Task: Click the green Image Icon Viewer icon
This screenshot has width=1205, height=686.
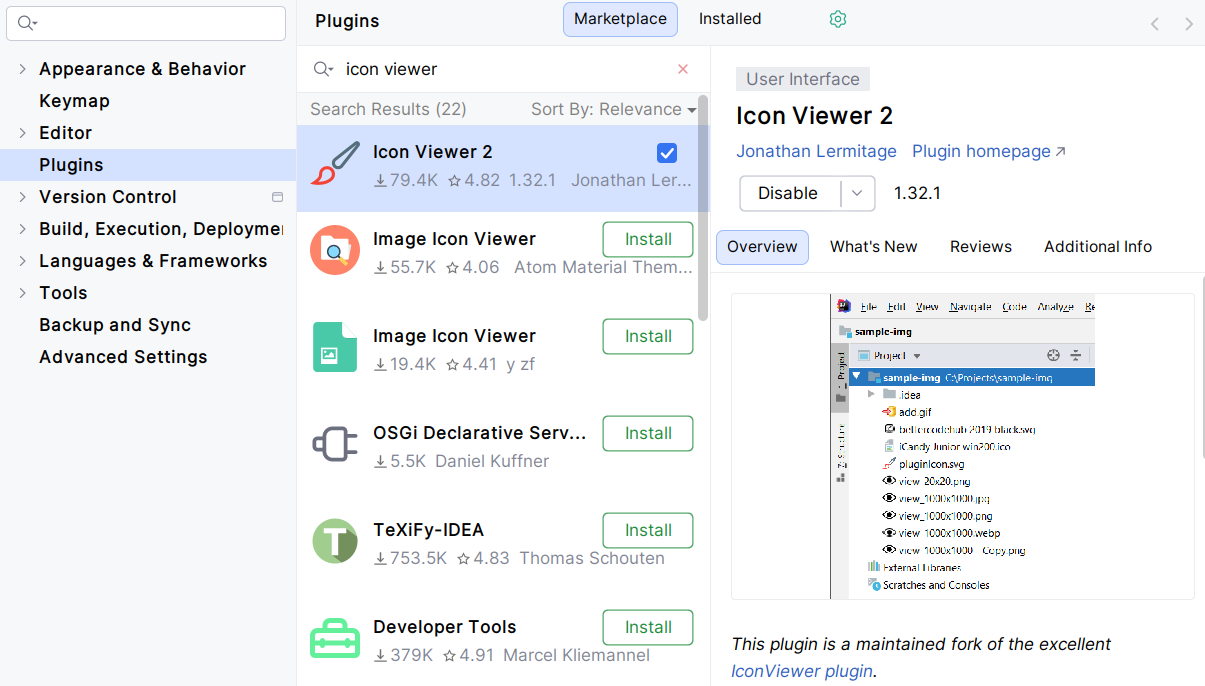Action: [335, 348]
